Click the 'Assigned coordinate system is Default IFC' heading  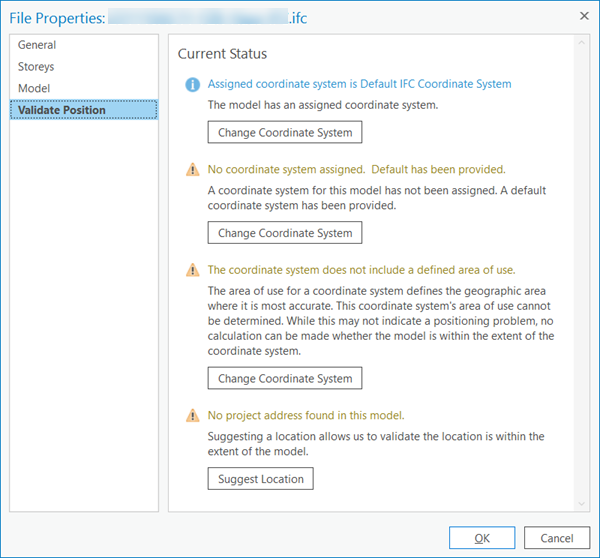click(x=359, y=84)
